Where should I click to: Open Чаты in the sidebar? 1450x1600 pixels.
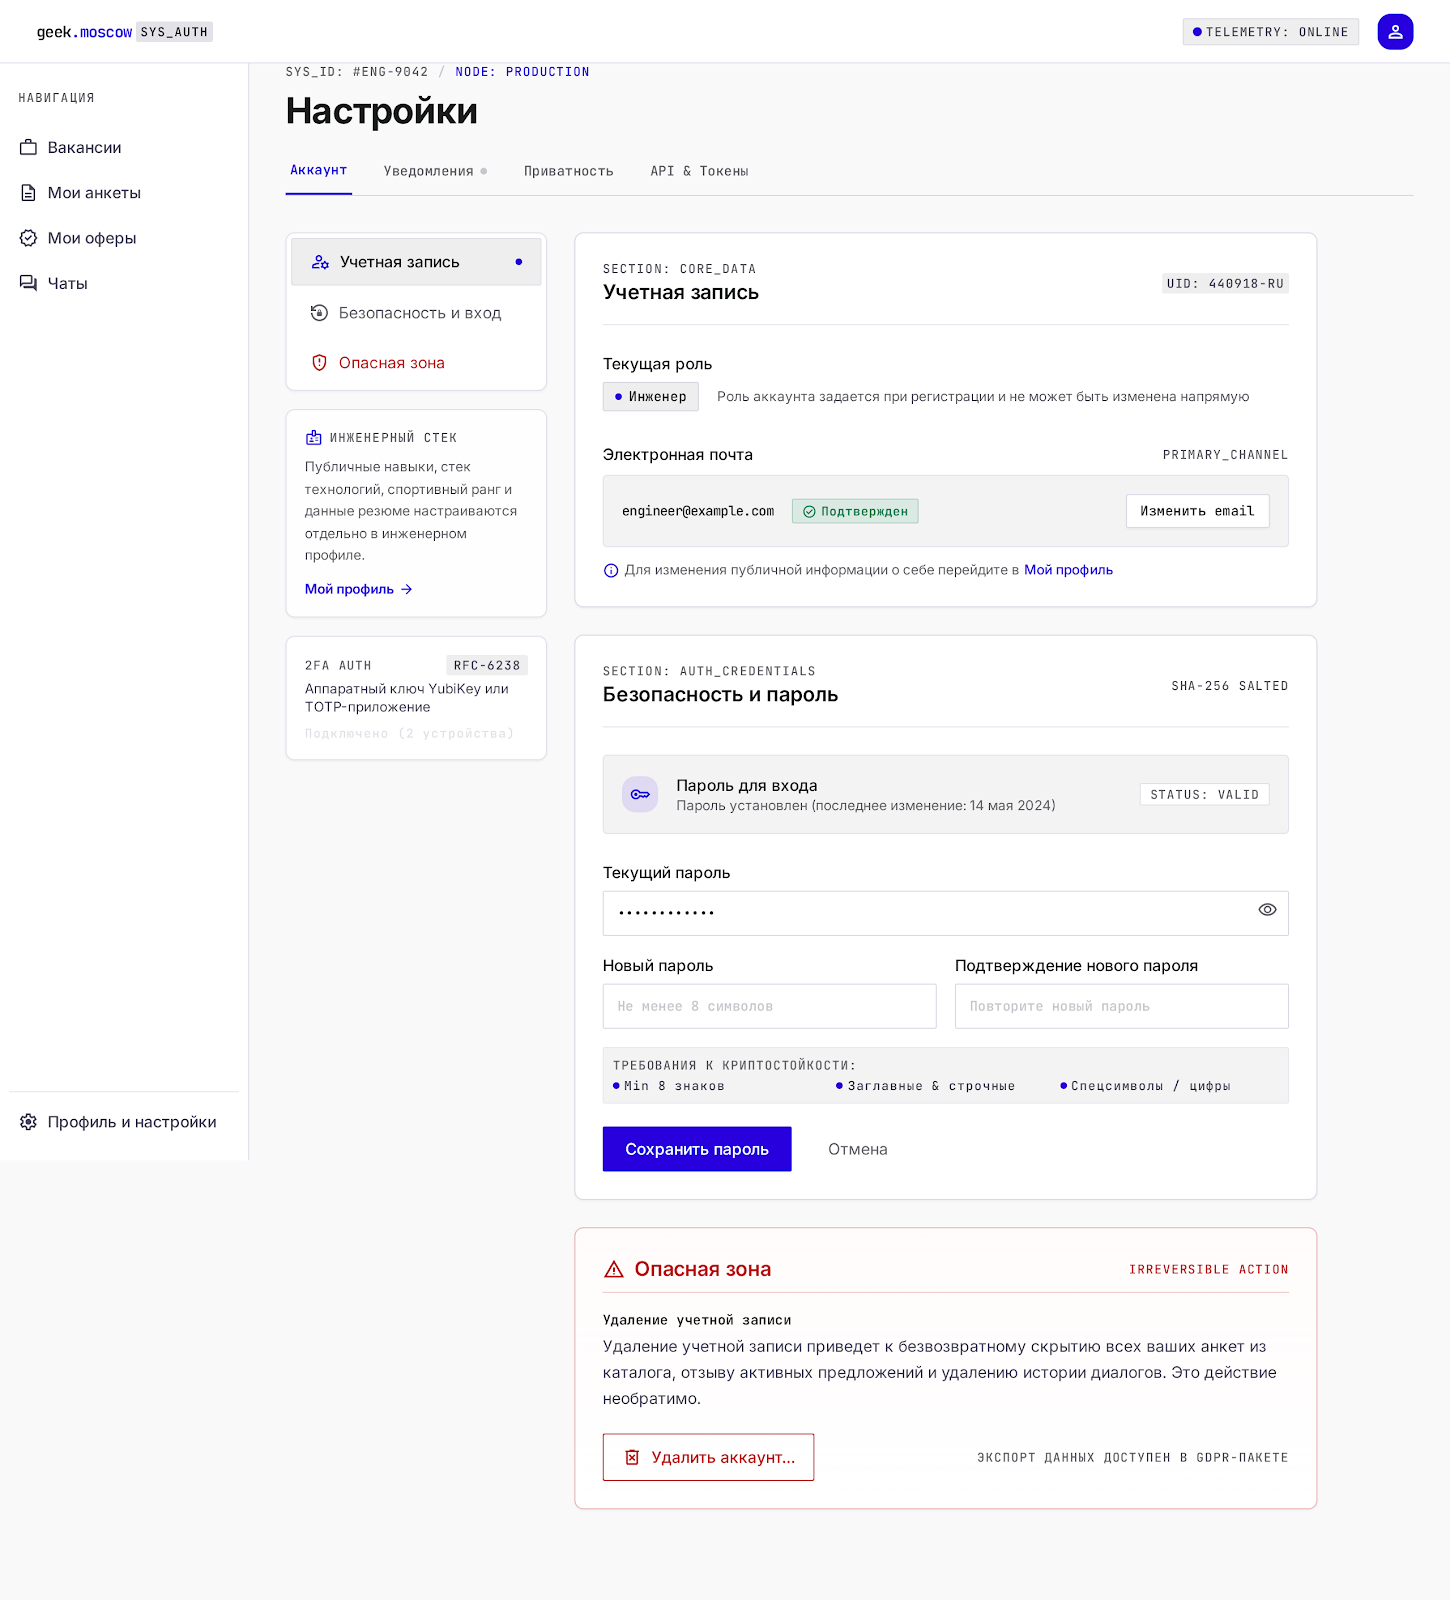tap(124, 283)
